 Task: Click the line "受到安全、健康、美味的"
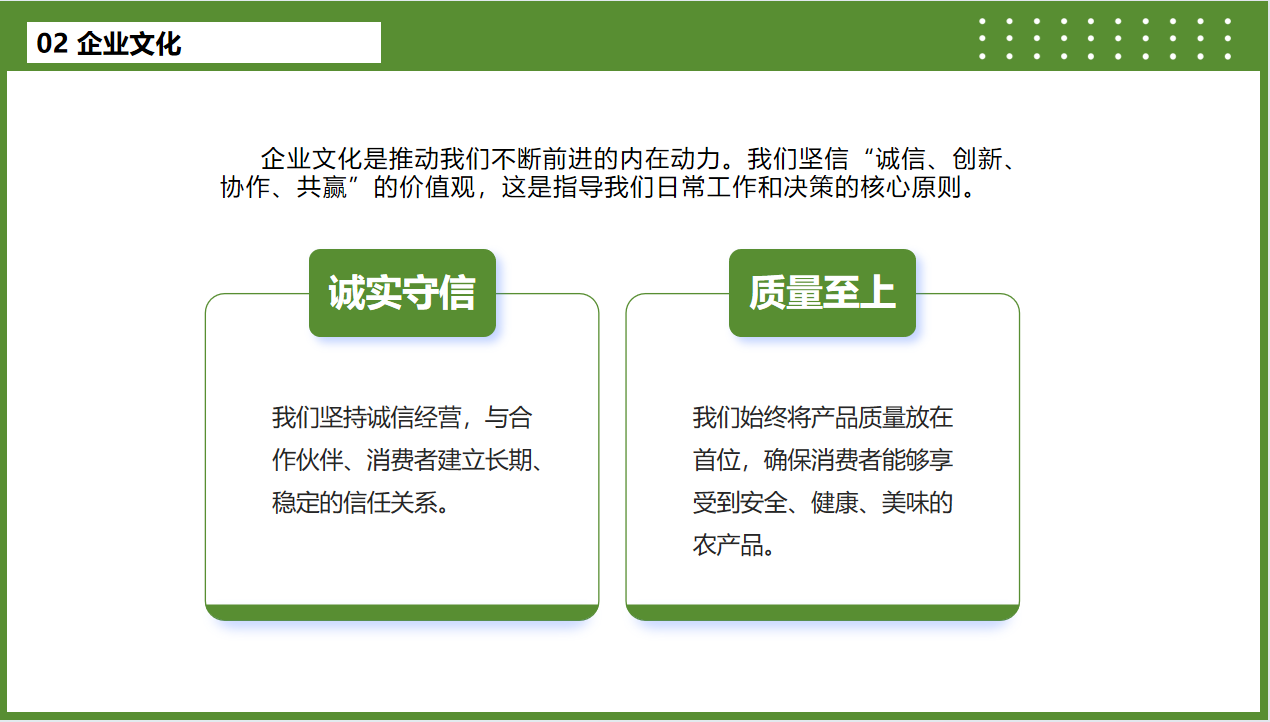point(823,503)
